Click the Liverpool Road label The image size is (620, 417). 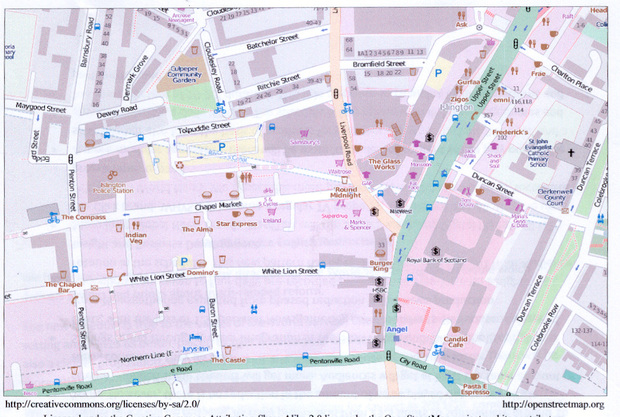click(345, 143)
